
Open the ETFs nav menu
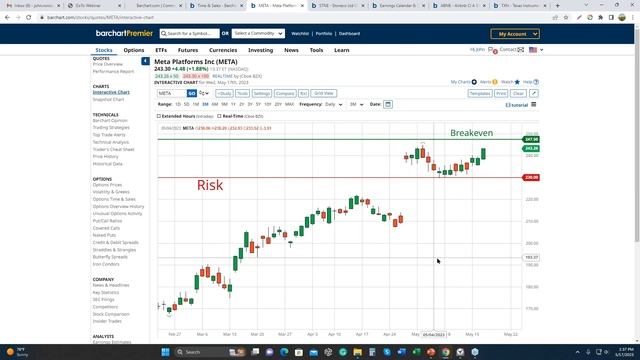click(x=161, y=50)
